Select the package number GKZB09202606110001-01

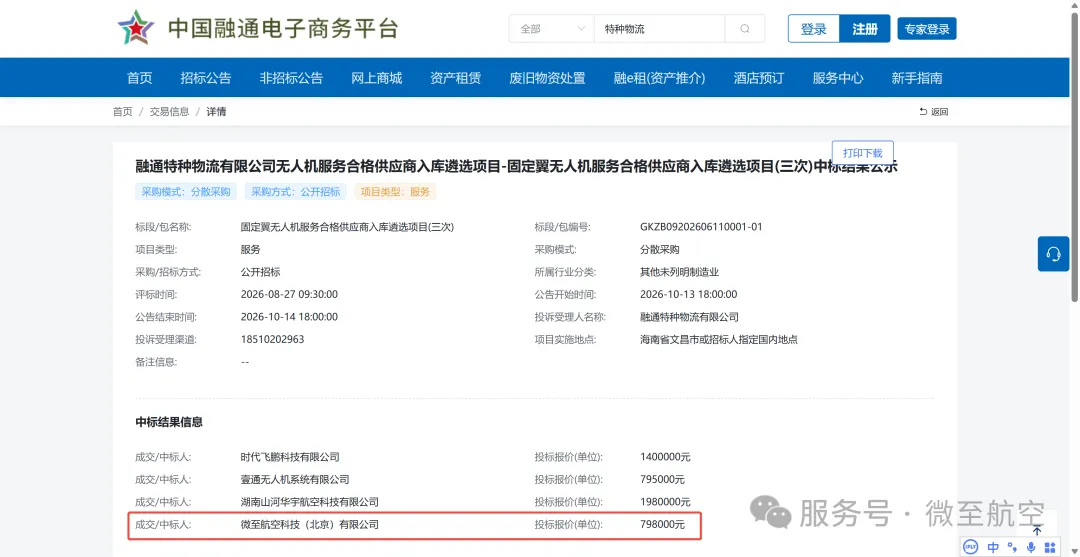701,227
